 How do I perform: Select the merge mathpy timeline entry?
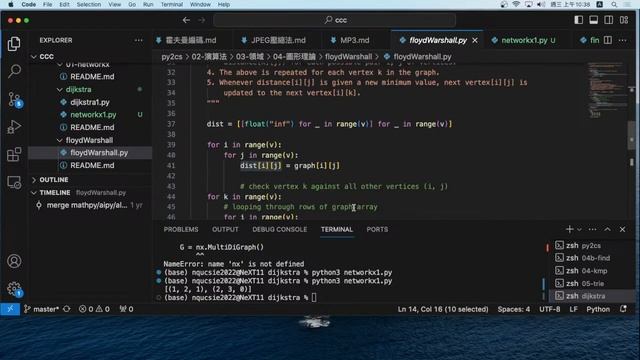(x=90, y=205)
